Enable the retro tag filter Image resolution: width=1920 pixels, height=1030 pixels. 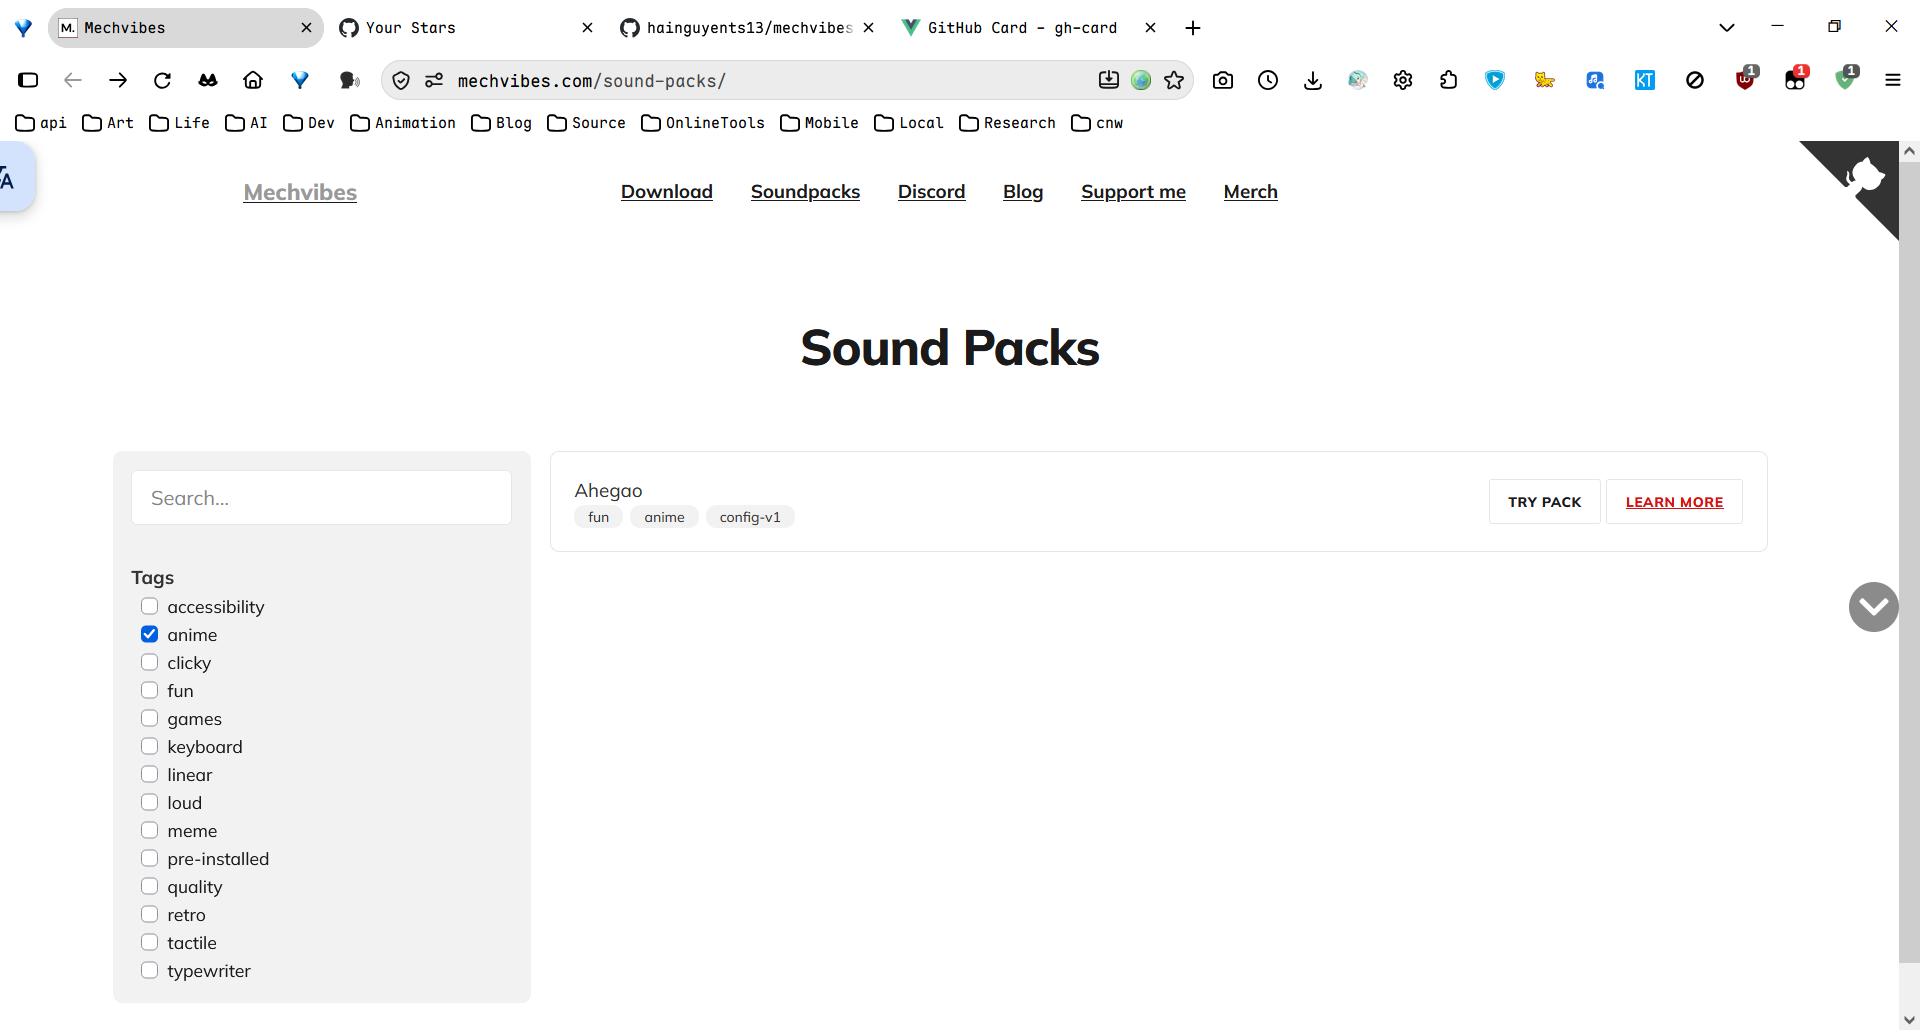pos(150,914)
